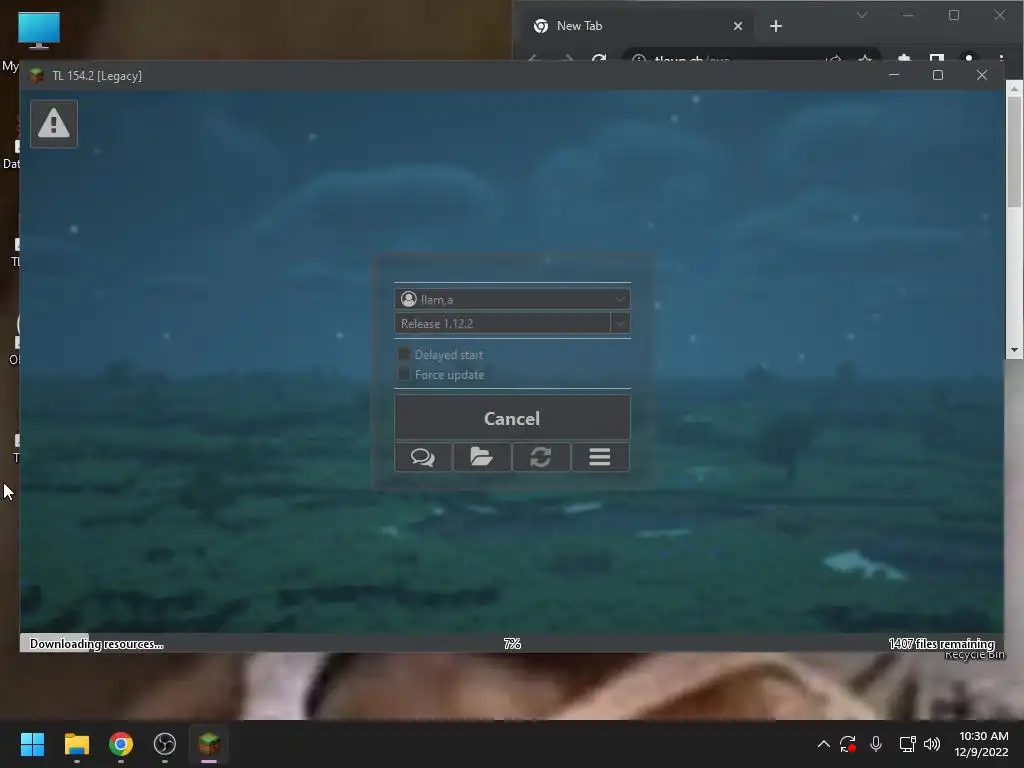Viewport: 1024px width, 768px height.
Task: Click the grass block icon in TL title bar
Action: pyautogui.click(x=37, y=76)
